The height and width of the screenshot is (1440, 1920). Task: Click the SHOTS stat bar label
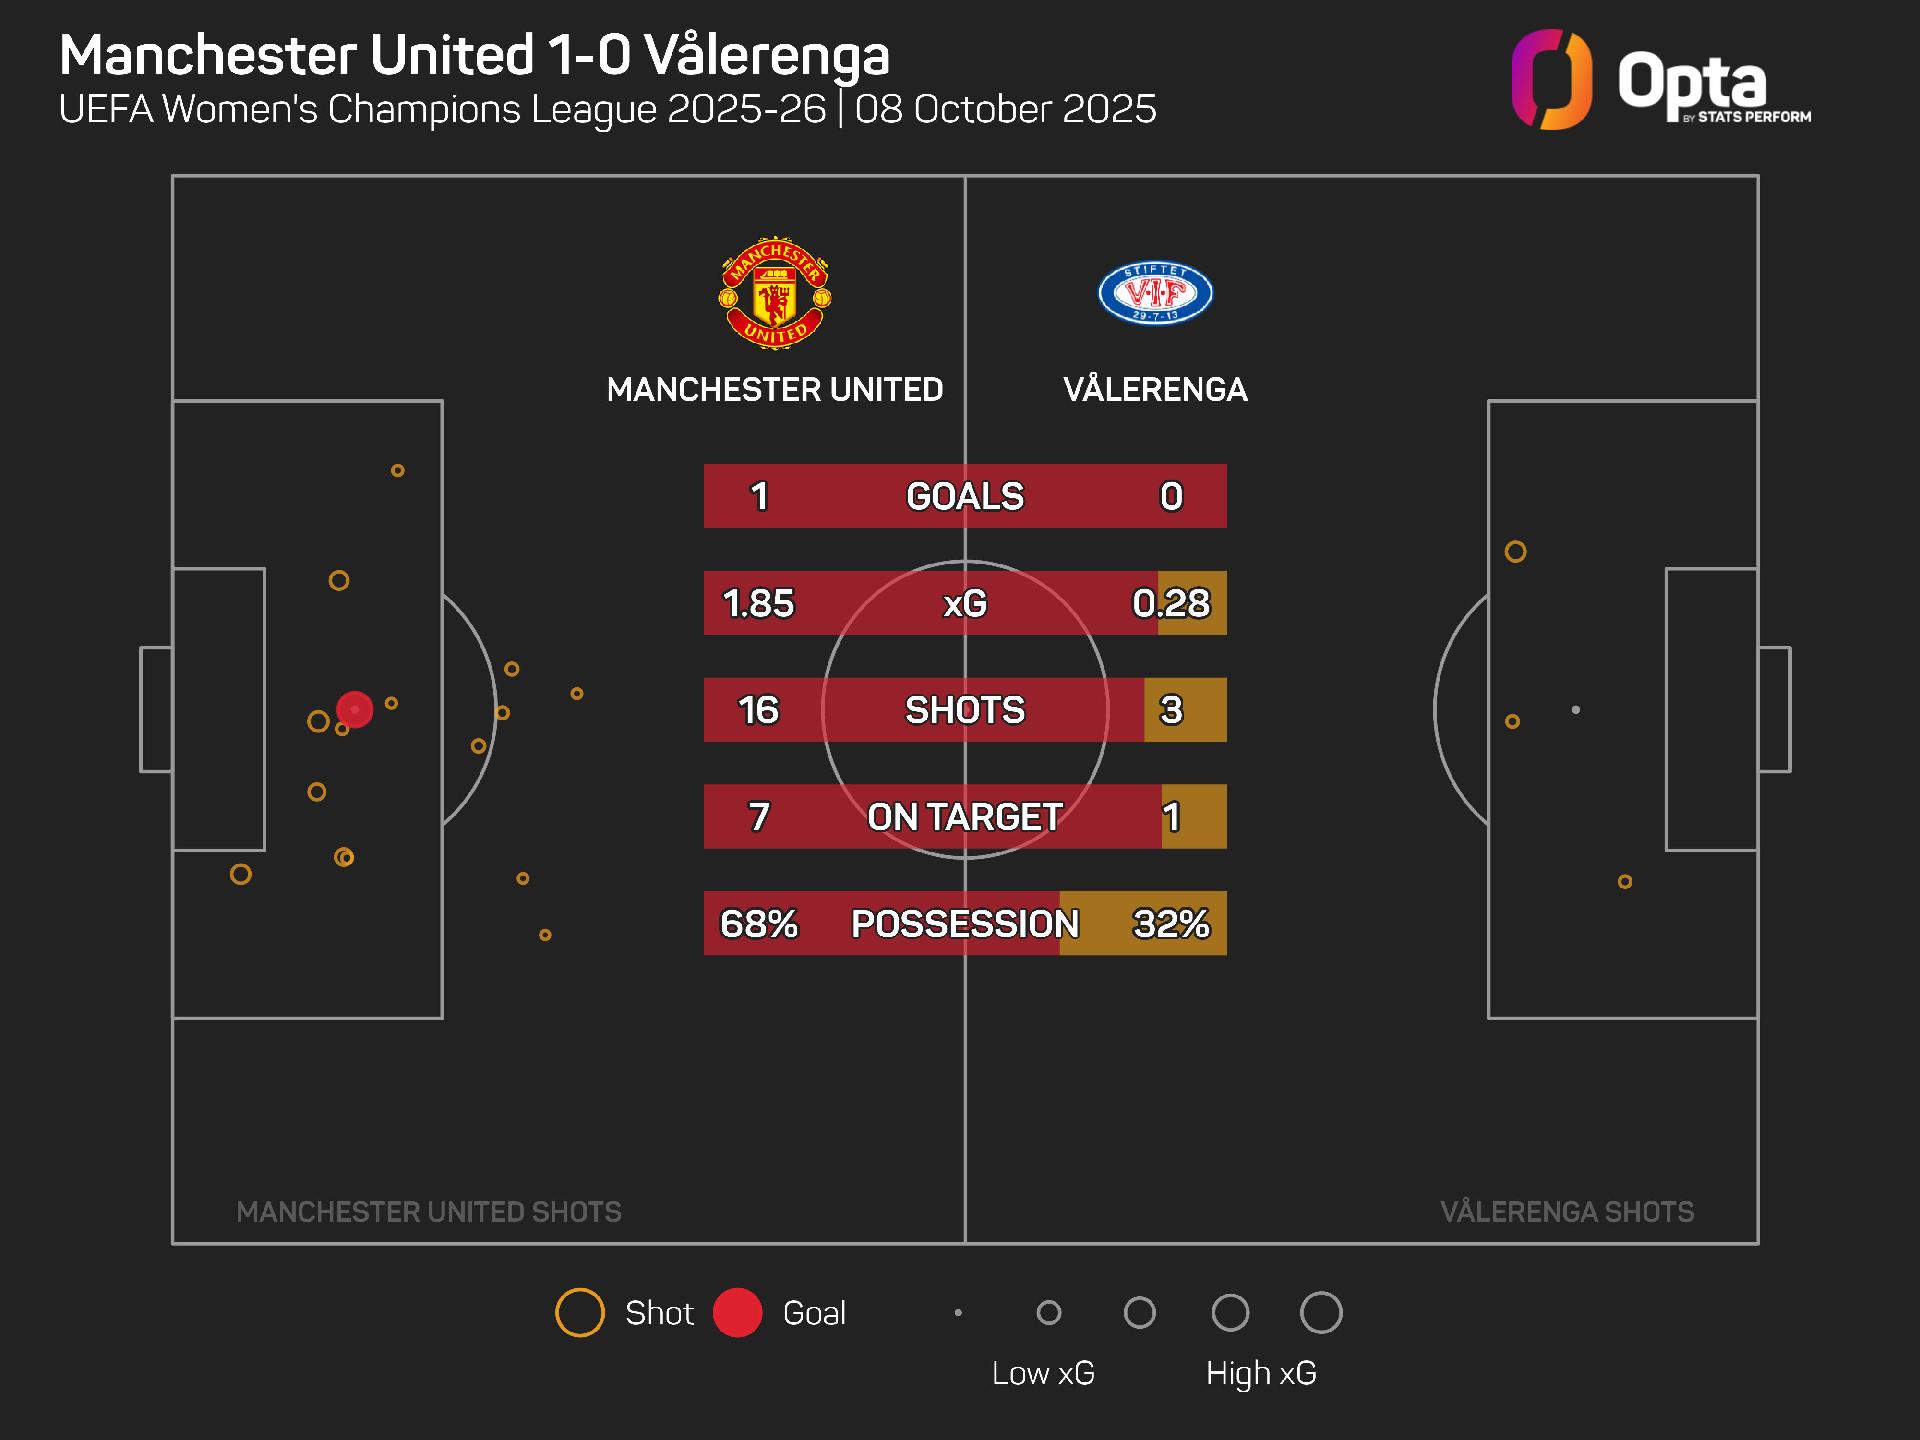coord(964,710)
